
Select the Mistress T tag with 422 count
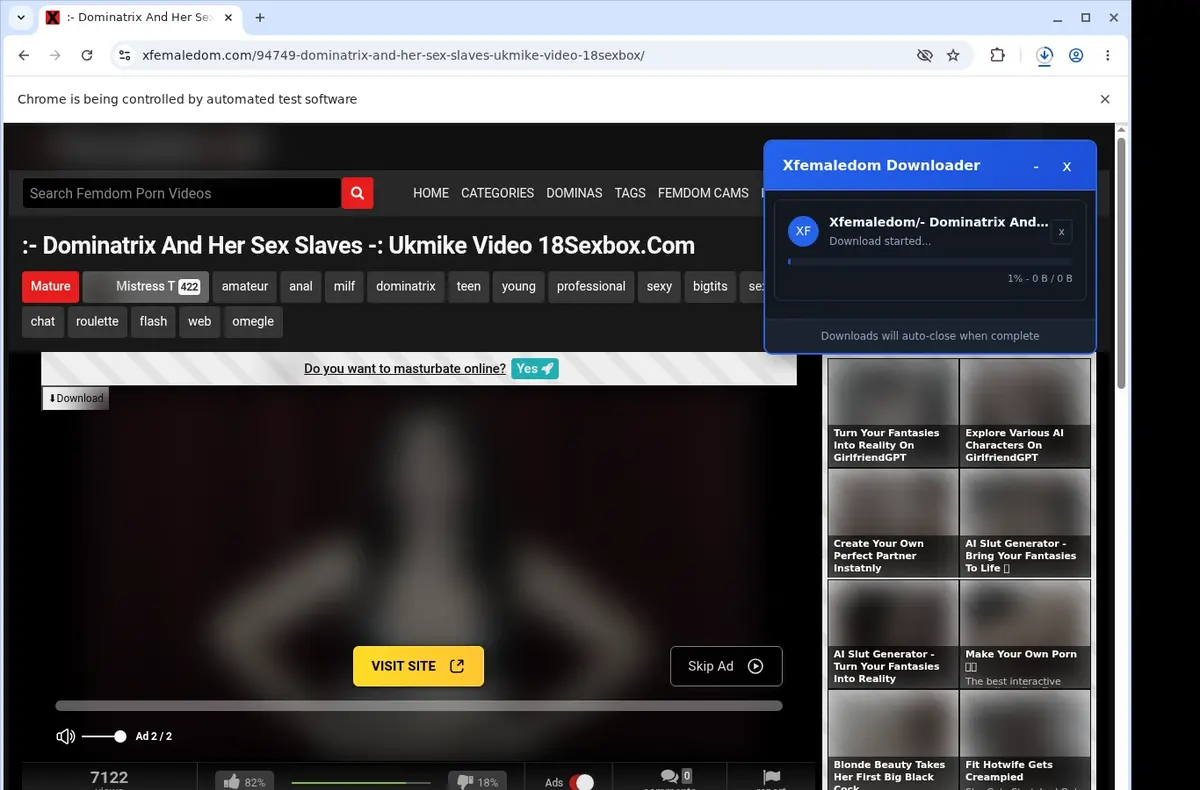pos(146,286)
